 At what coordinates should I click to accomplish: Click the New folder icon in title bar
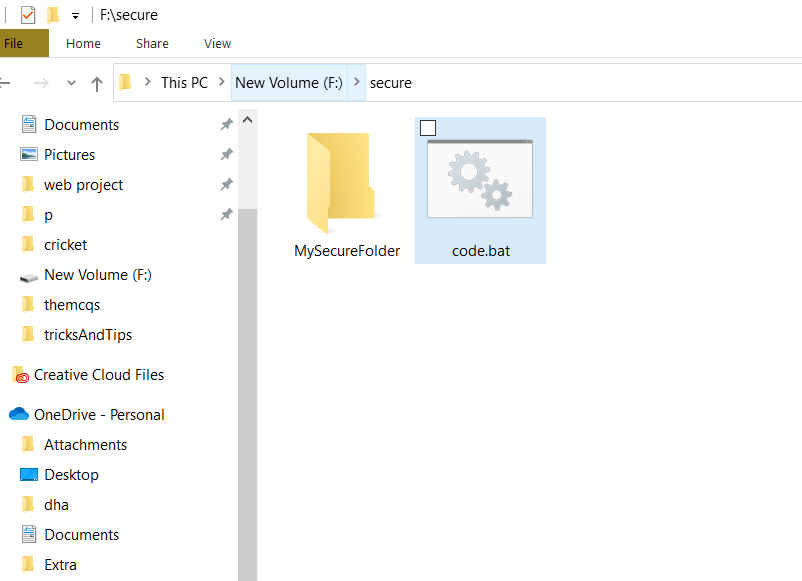pyautogui.click(x=53, y=15)
